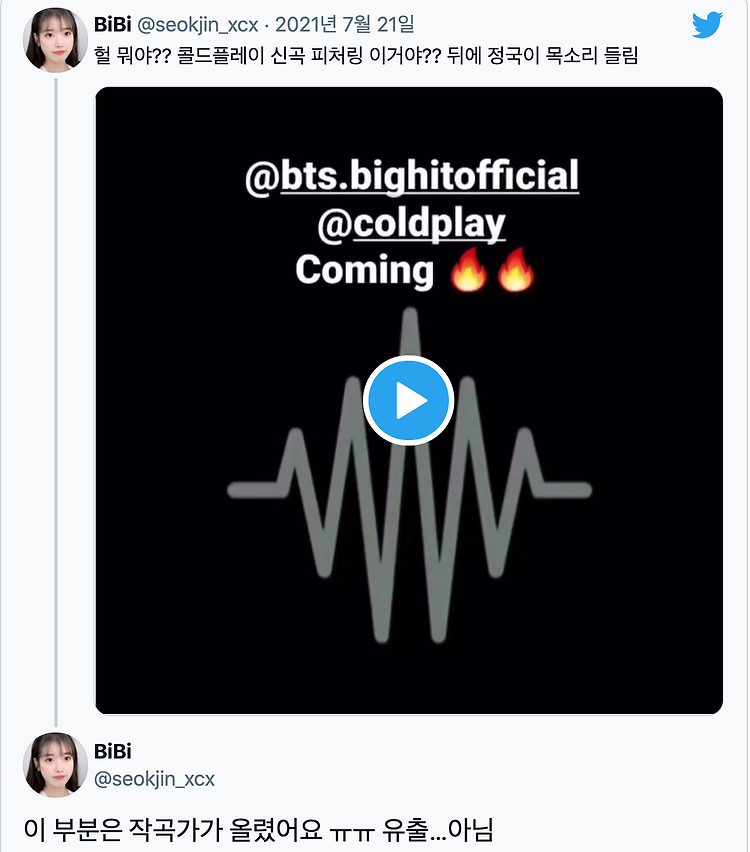Image resolution: width=750 pixels, height=852 pixels.
Task: Click the reply text about 작곡가
Action: pyautogui.click(x=258, y=830)
